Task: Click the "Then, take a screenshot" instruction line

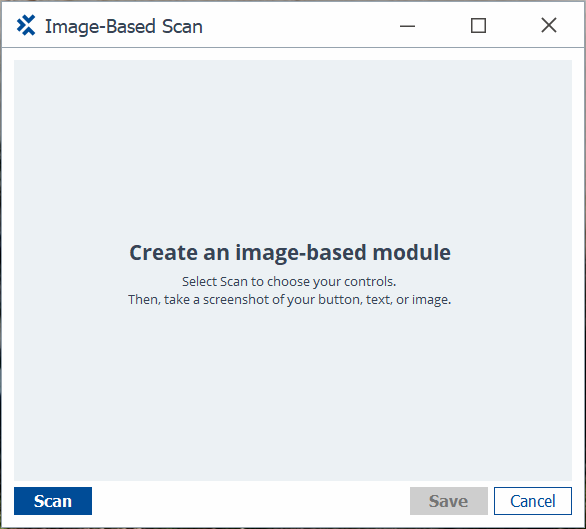Action: pos(290,299)
